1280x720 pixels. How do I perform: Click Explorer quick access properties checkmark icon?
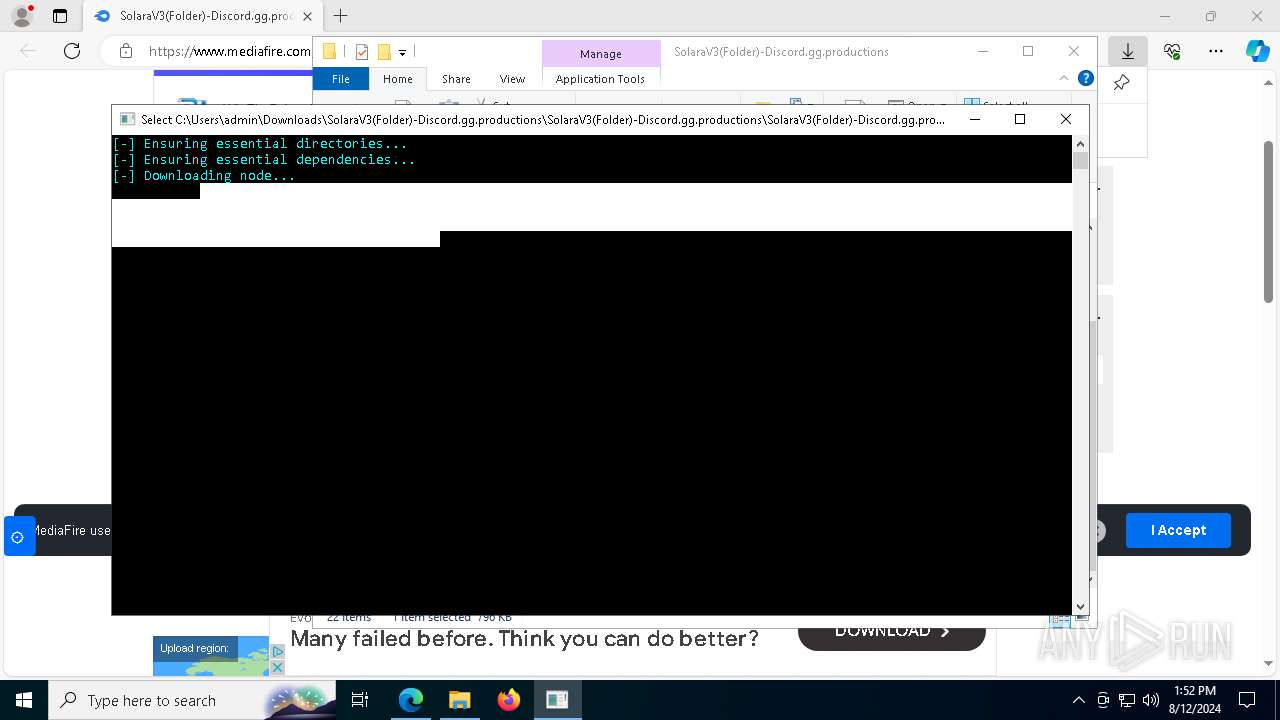point(362,52)
